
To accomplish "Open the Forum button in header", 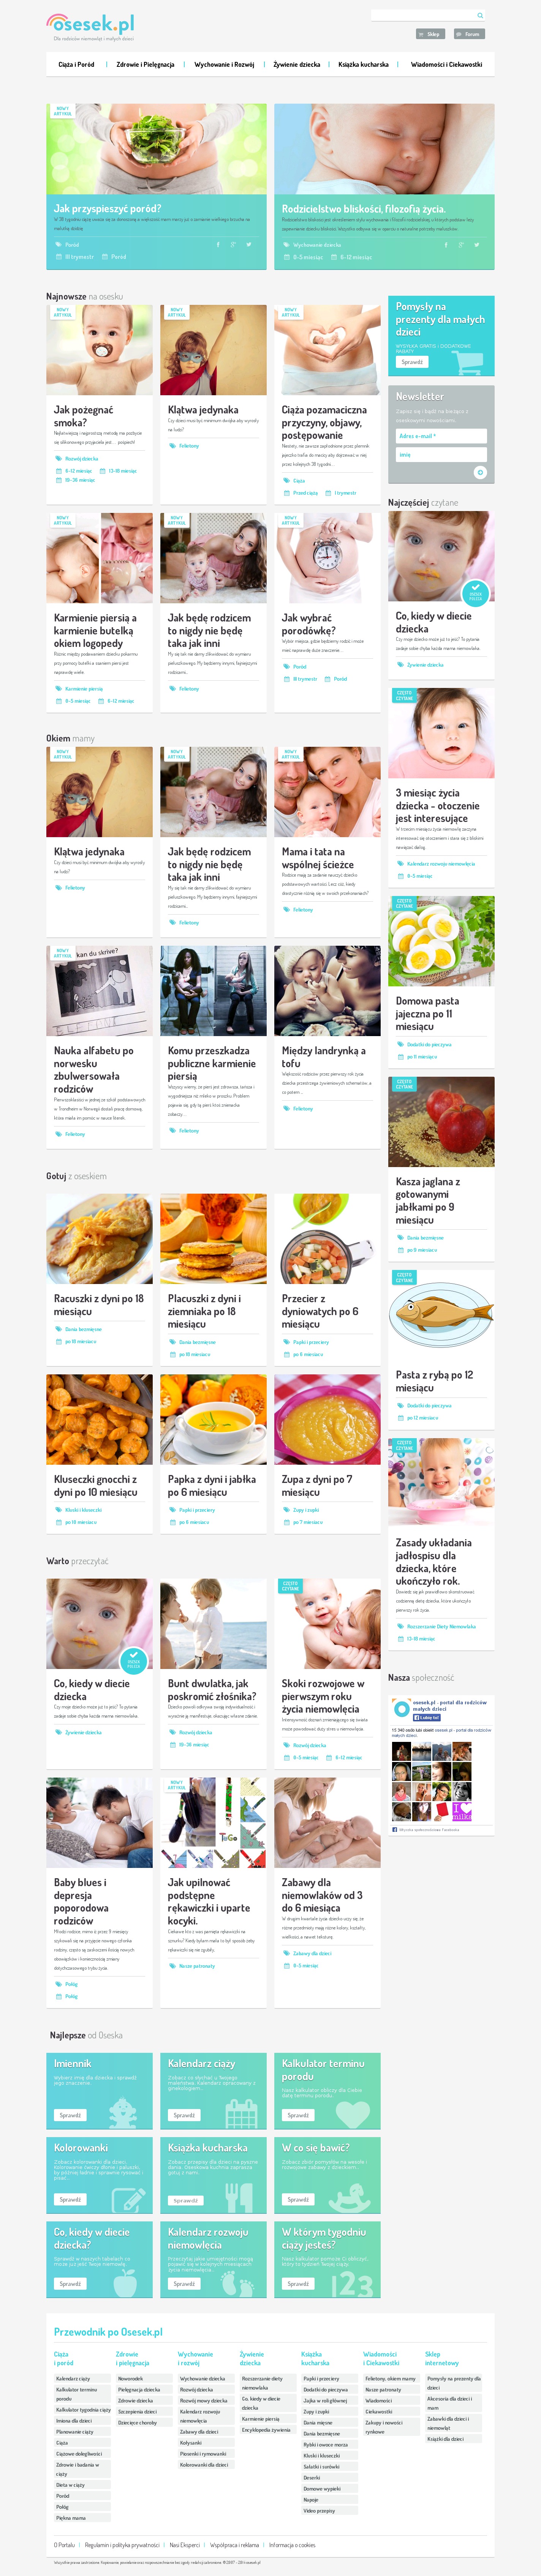I will (469, 34).
